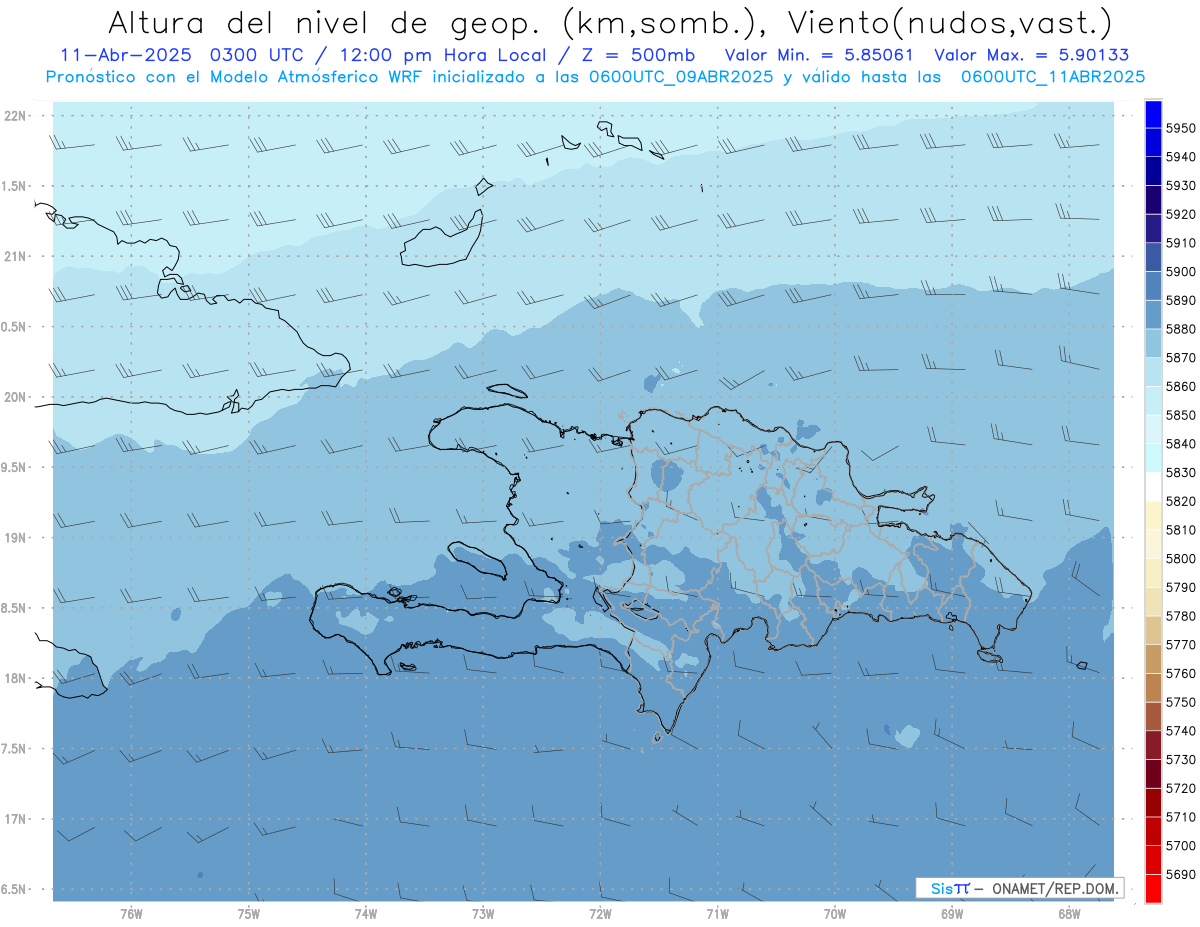The width and height of the screenshot is (1200, 927).
Task: Click the '5770' colorbar label
Action: coord(1181,644)
